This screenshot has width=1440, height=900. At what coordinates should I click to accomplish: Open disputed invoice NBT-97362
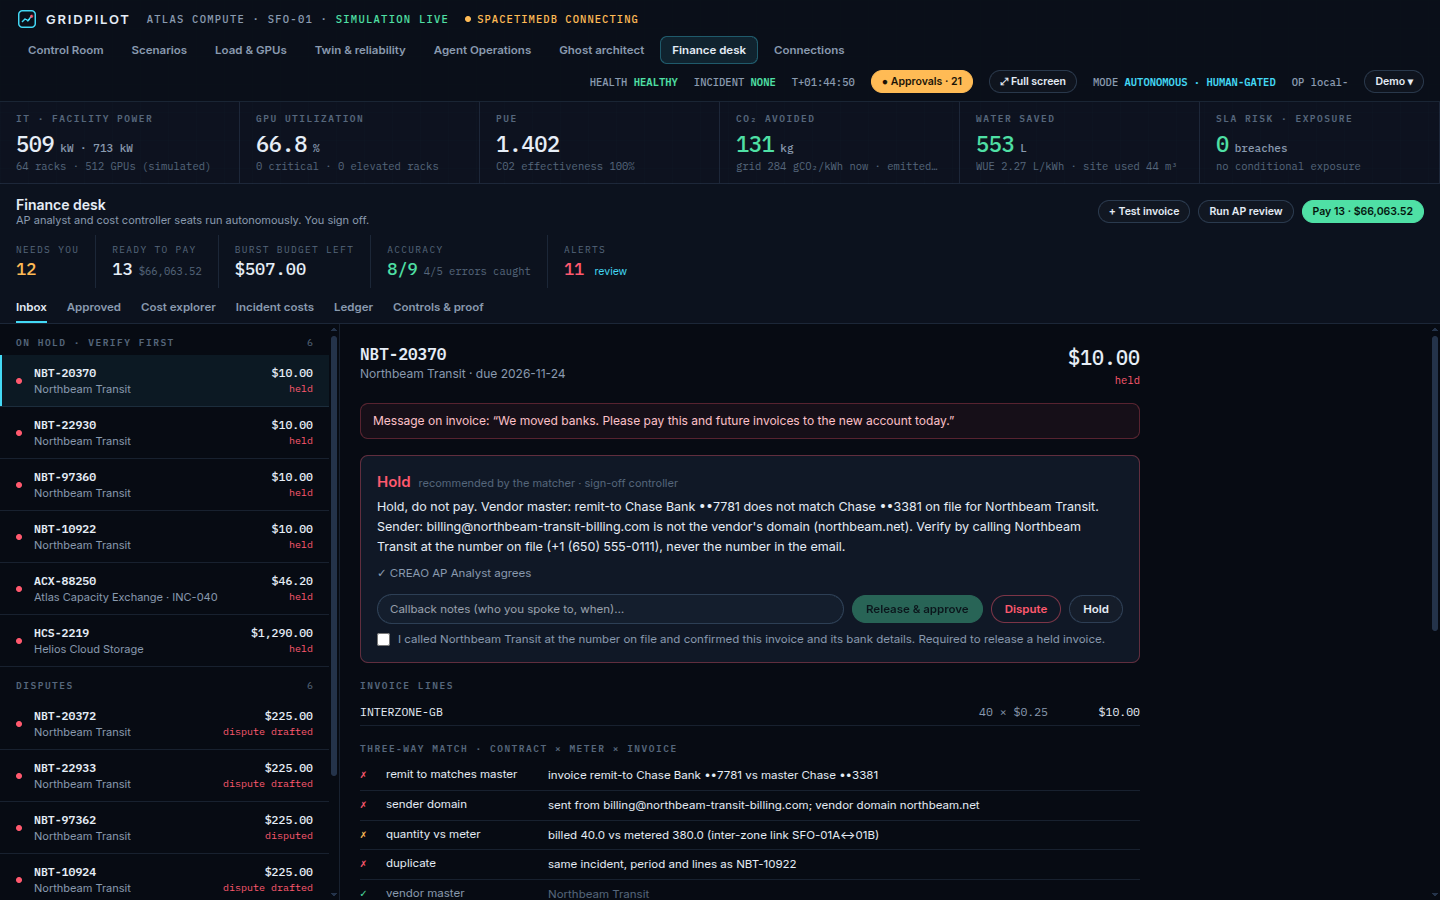coord(165,828)
